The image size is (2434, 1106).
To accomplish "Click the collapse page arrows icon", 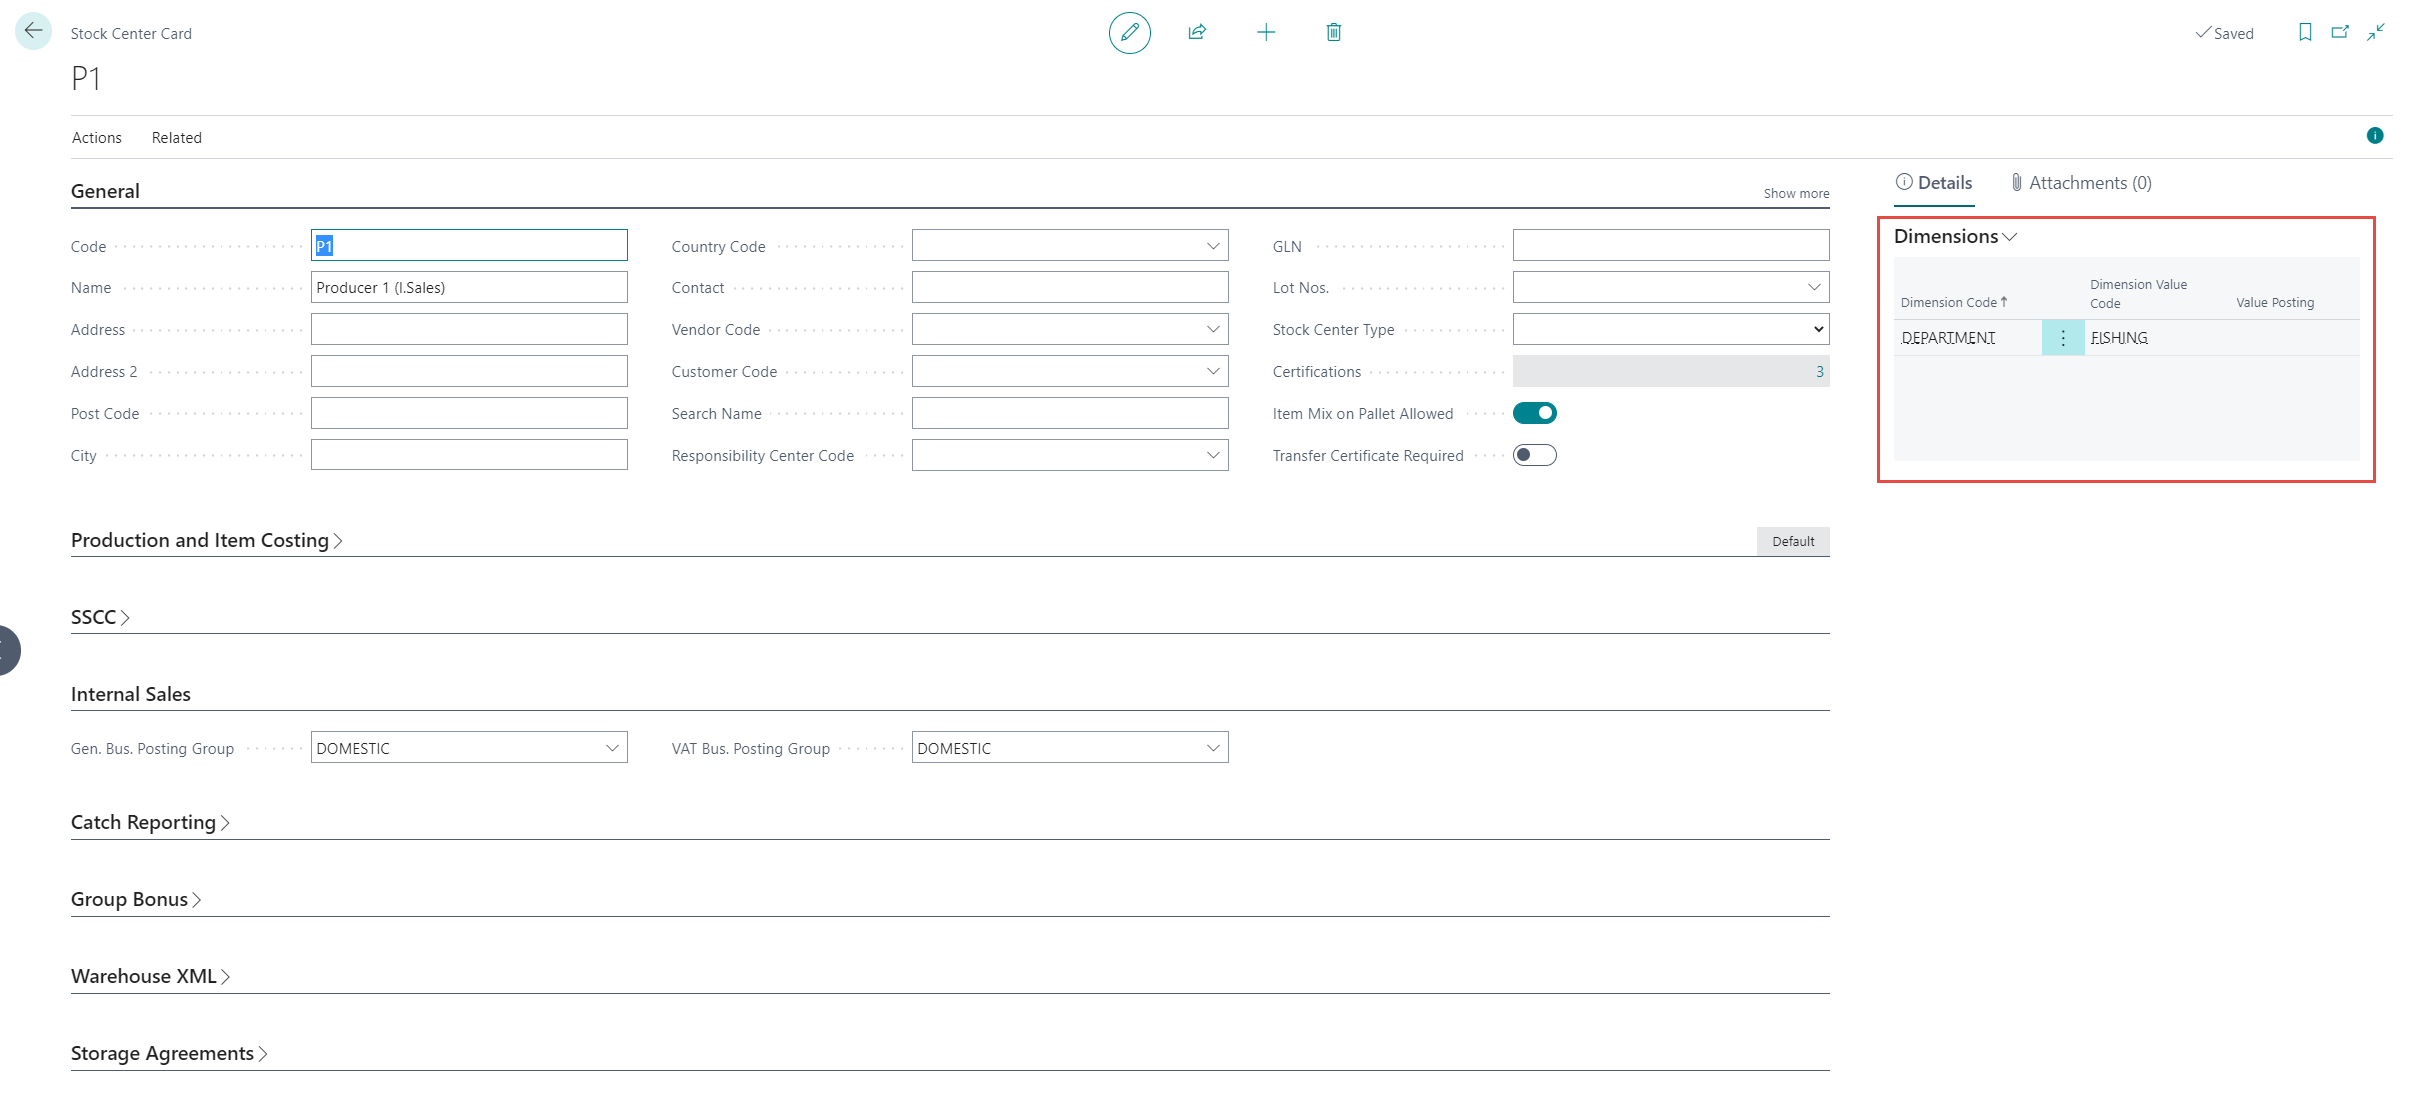I will [2376, 32].
